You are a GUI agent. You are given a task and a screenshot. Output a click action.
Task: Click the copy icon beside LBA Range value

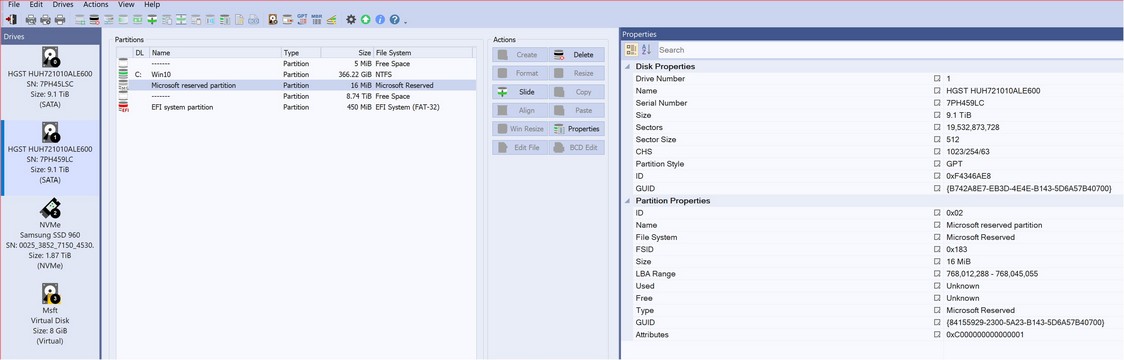pyautogui.click(x=936, y=273)
